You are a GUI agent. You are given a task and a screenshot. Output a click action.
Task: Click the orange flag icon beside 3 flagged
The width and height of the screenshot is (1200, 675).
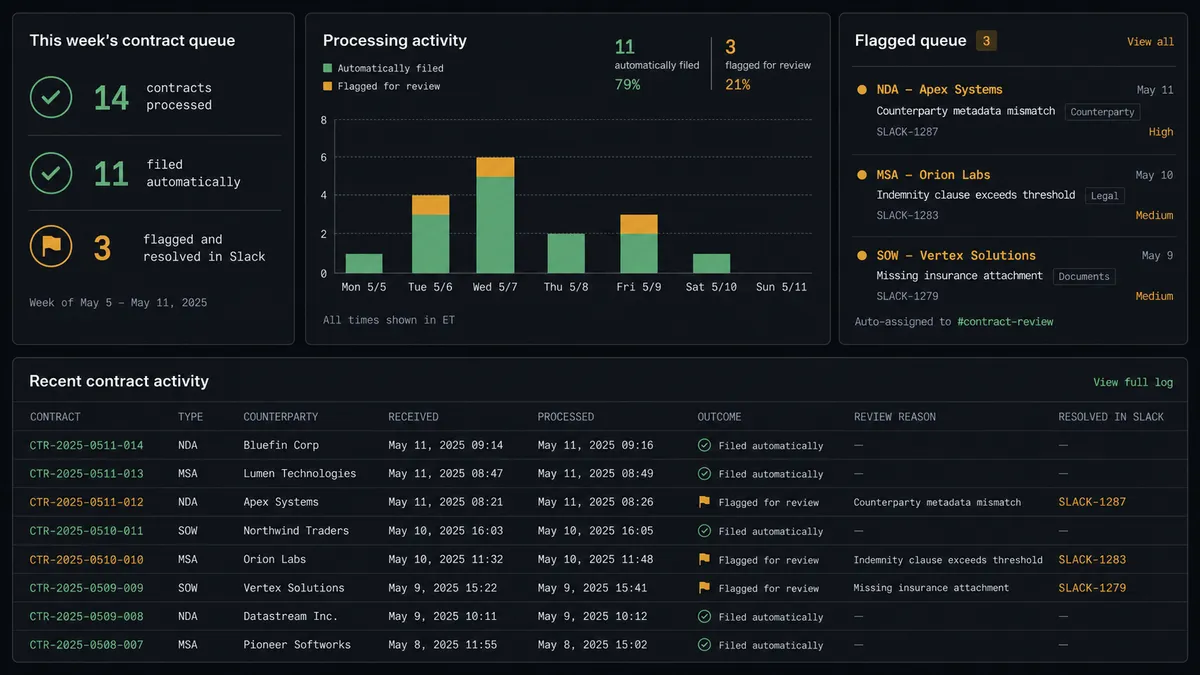pyautogui.click(x=50, y=247)
